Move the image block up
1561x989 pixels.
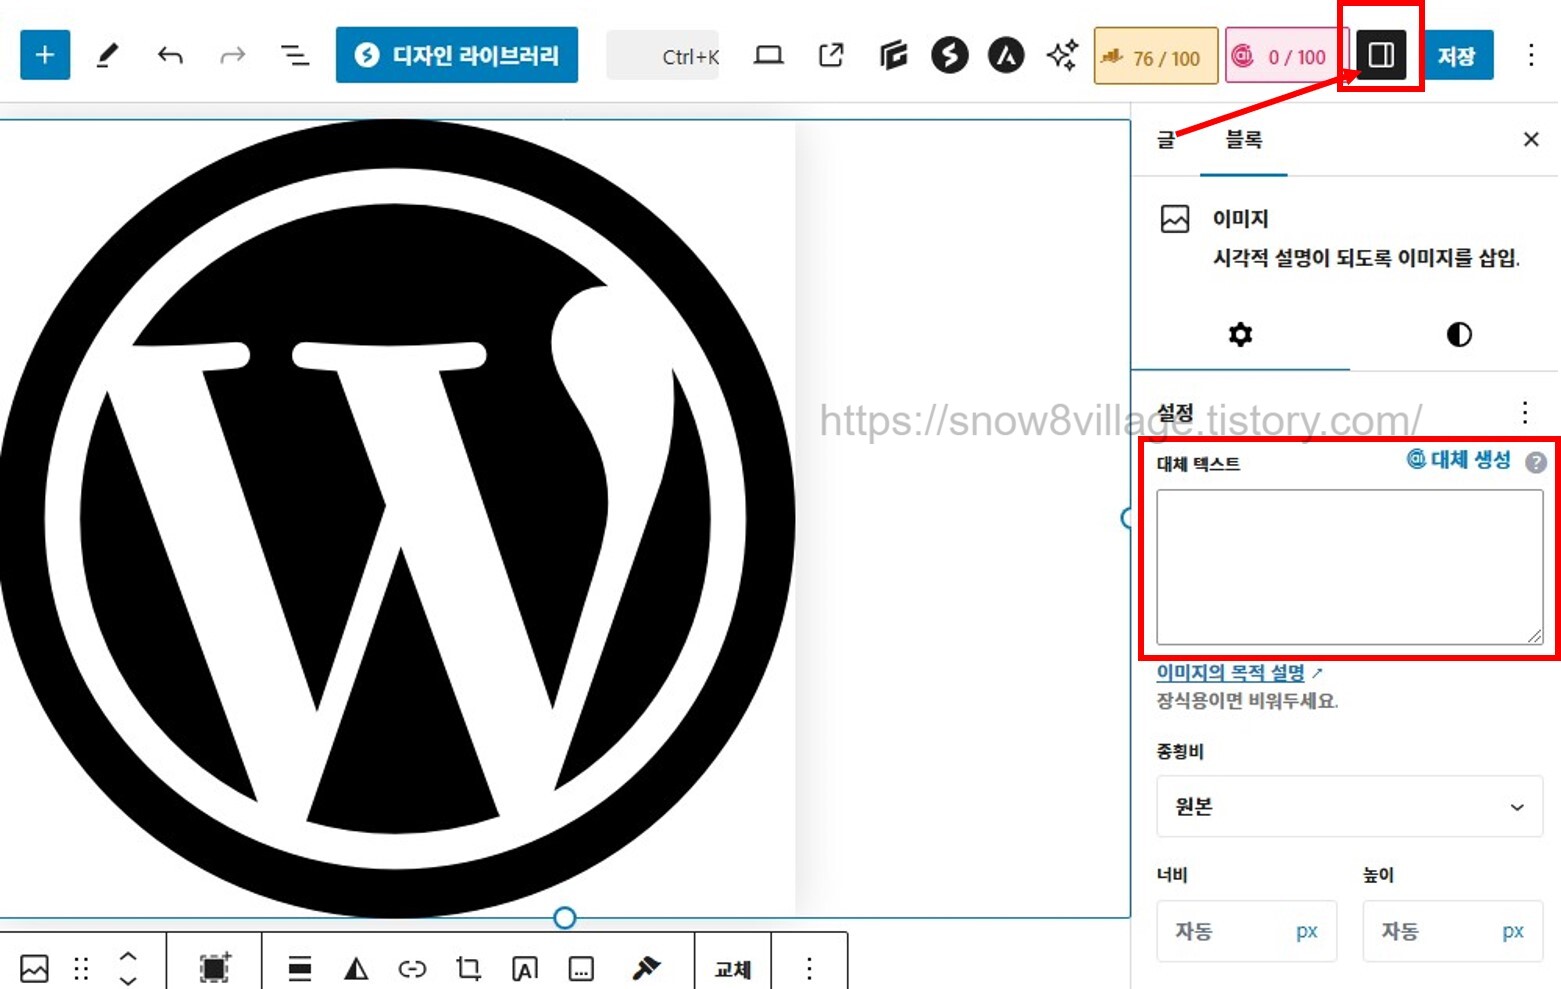pyautogui.click(x=128, y=957)
